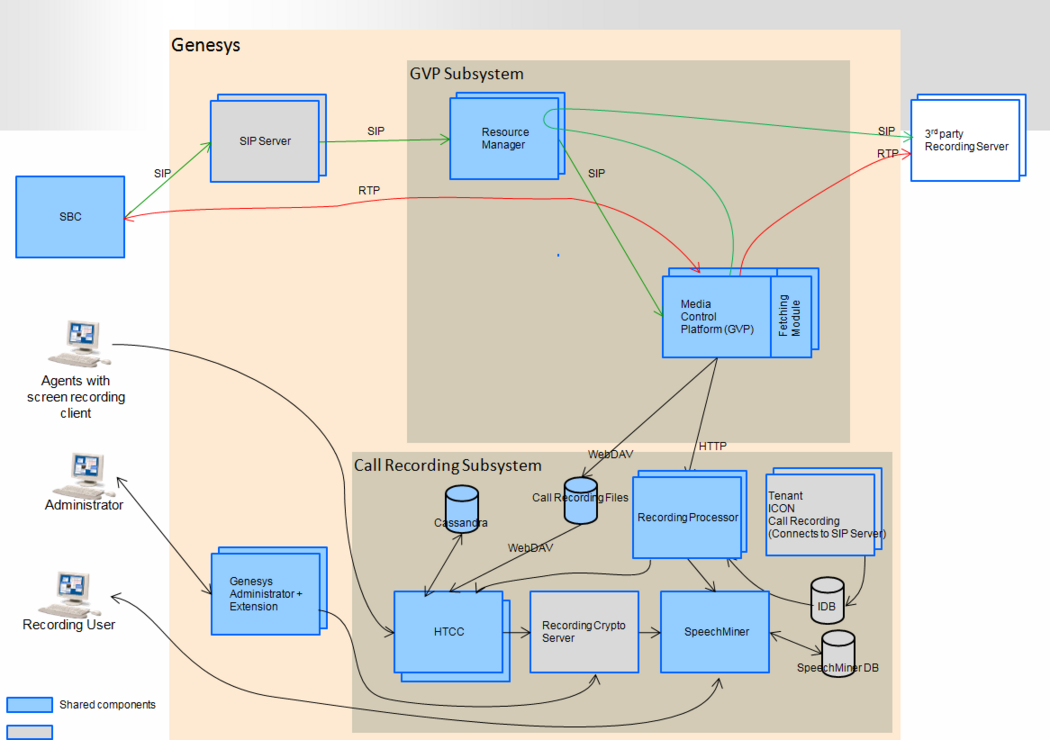Select the SpeechMiner box
The height and width of the screenshot is (740, 1050).
[x=715, y=632]
